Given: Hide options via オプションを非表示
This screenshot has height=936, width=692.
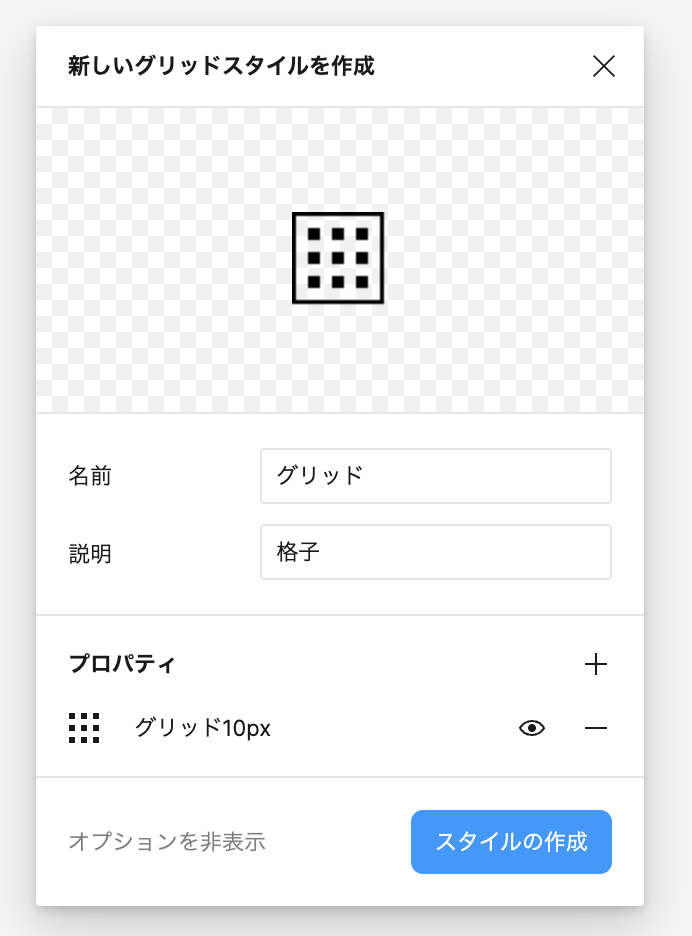Looking at the screenshot, I should 167,842.
